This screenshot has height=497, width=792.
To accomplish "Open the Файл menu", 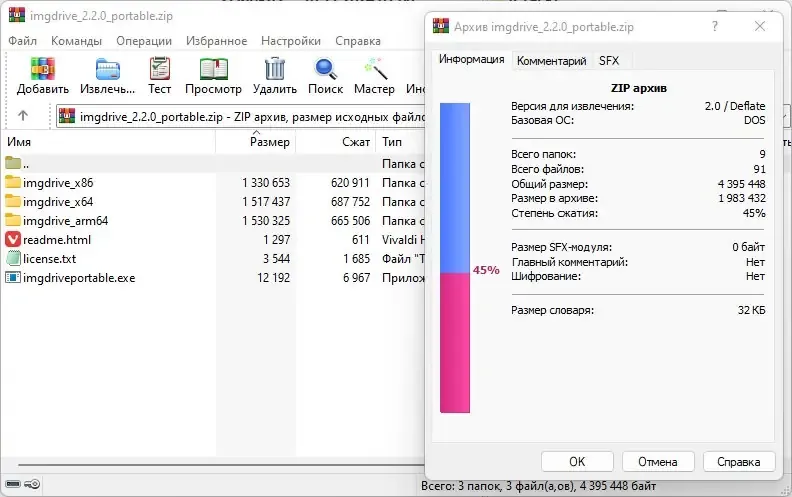I will pos(22,41).
